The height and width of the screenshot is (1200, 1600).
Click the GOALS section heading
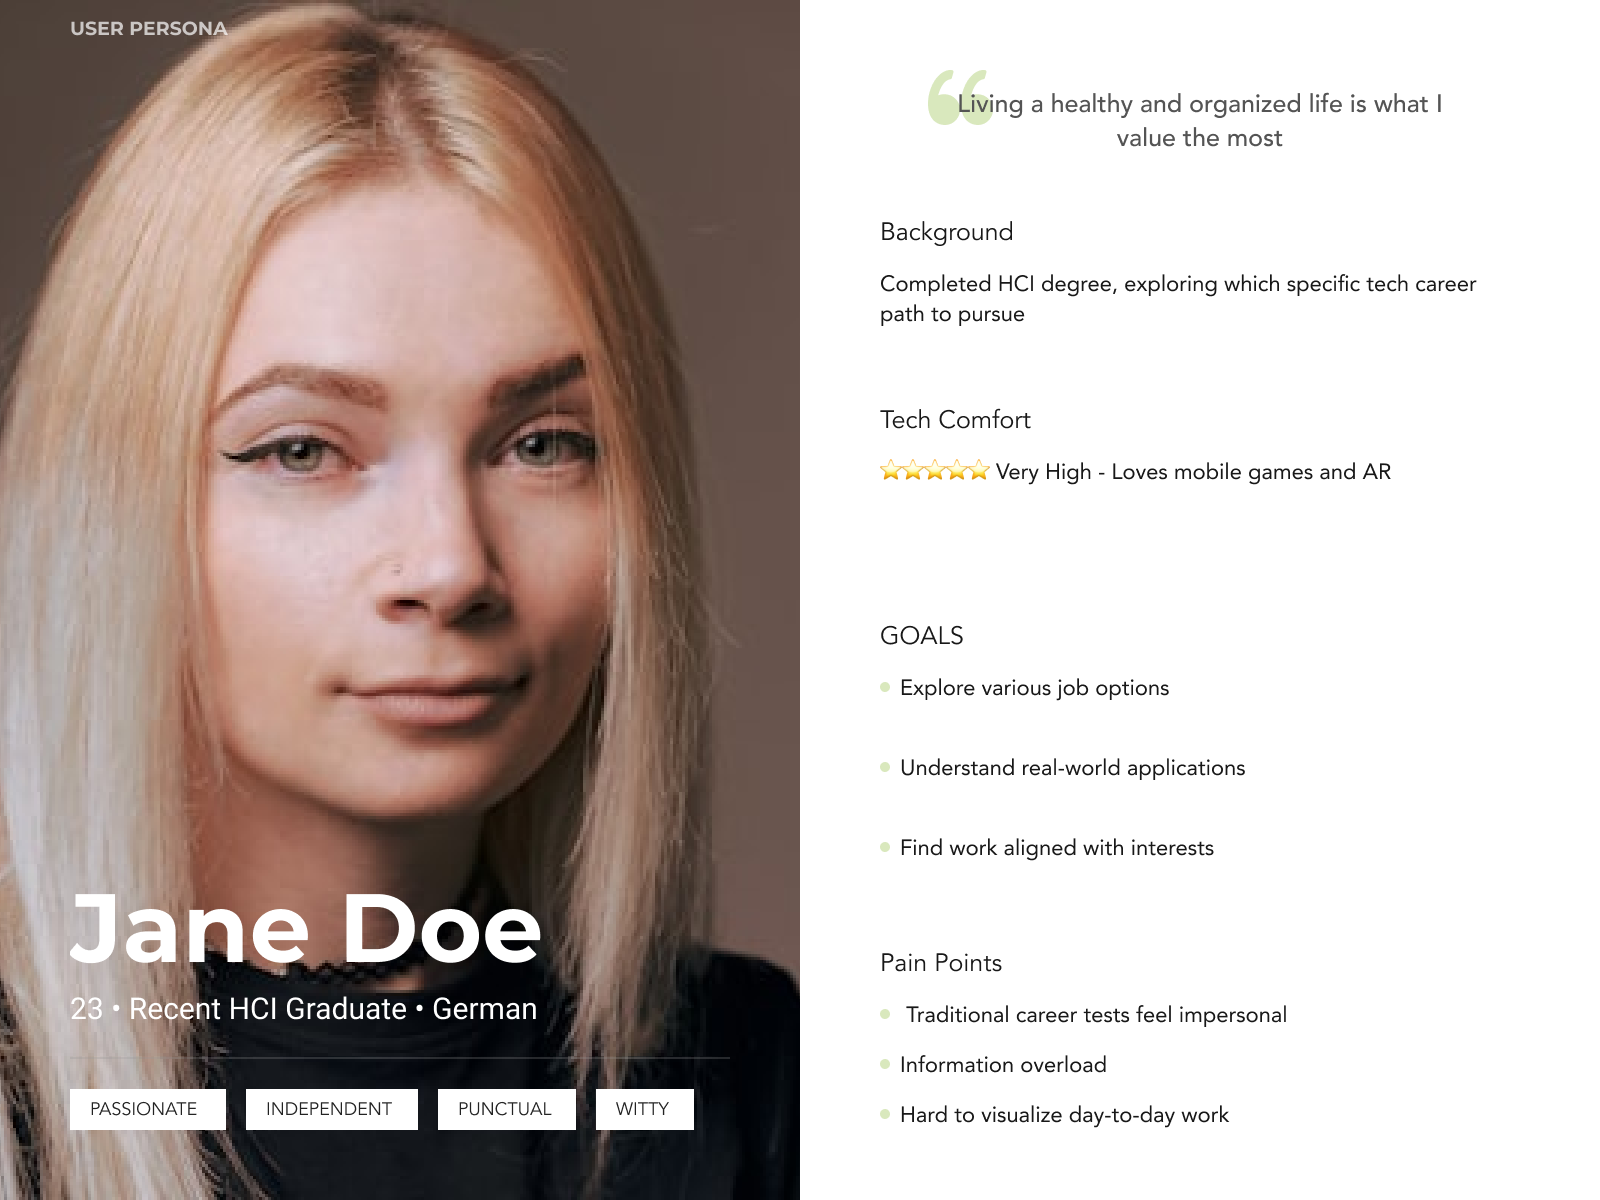pyautogui.click(x=922, y=636)
